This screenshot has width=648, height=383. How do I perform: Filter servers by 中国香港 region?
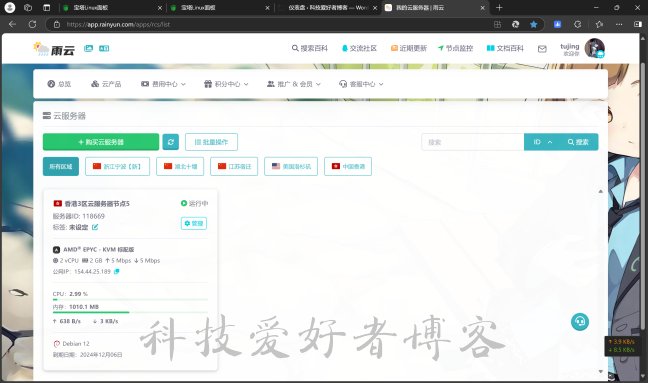pos(348,167)
